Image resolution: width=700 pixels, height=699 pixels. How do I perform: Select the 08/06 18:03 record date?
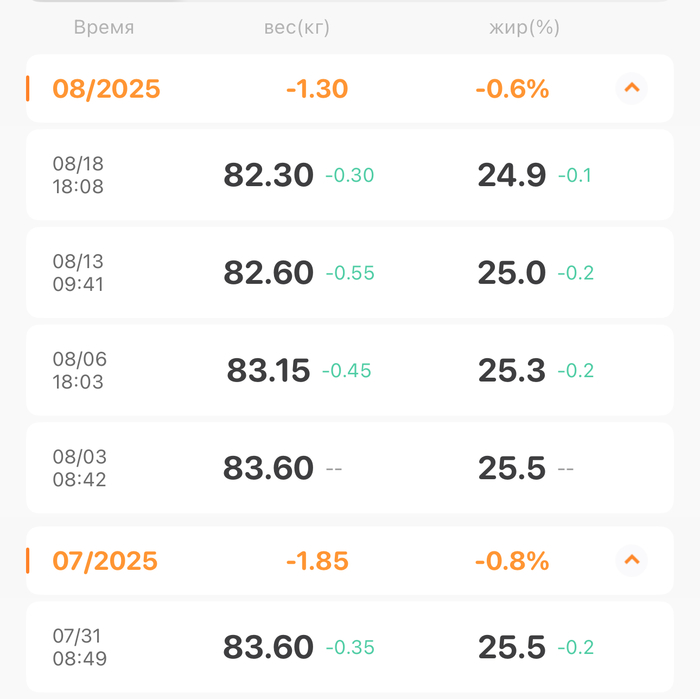point(79,370)
